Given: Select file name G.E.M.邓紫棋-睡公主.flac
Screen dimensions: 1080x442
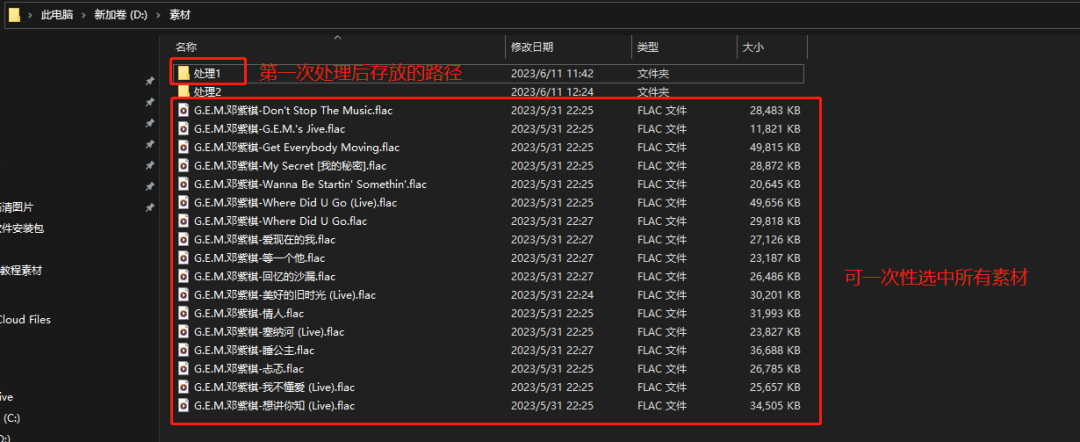Looking at the screenshot, I should pyautogui.click(x=254, y=350).
